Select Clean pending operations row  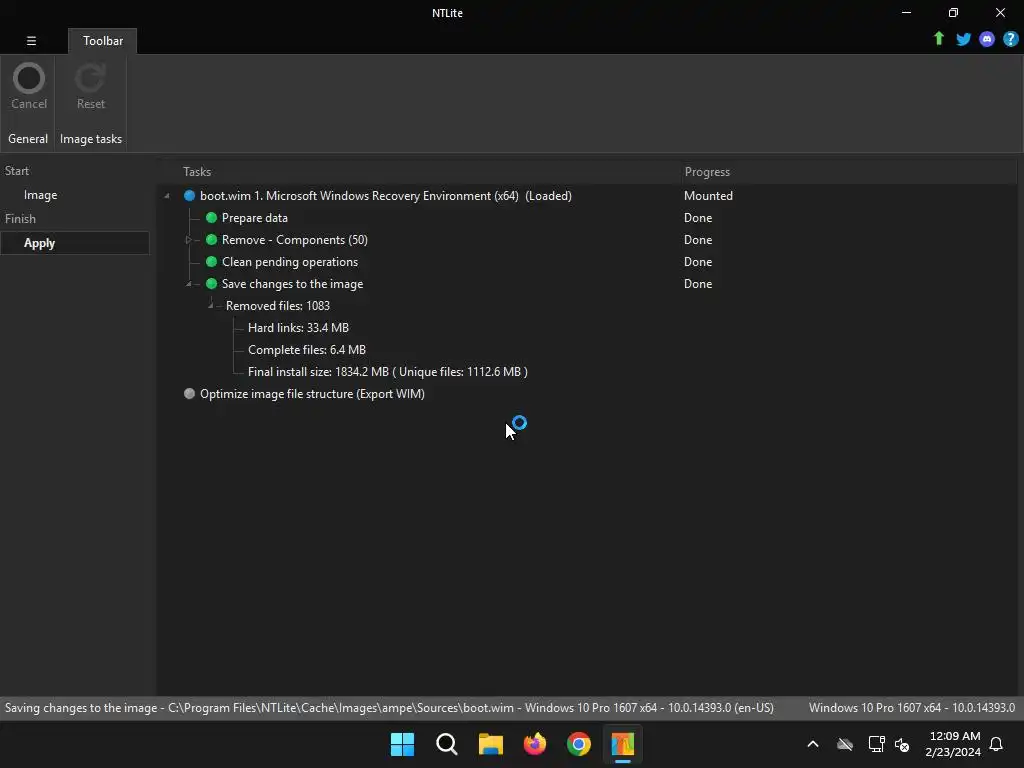pyautogui.click(x=290, y=262)
